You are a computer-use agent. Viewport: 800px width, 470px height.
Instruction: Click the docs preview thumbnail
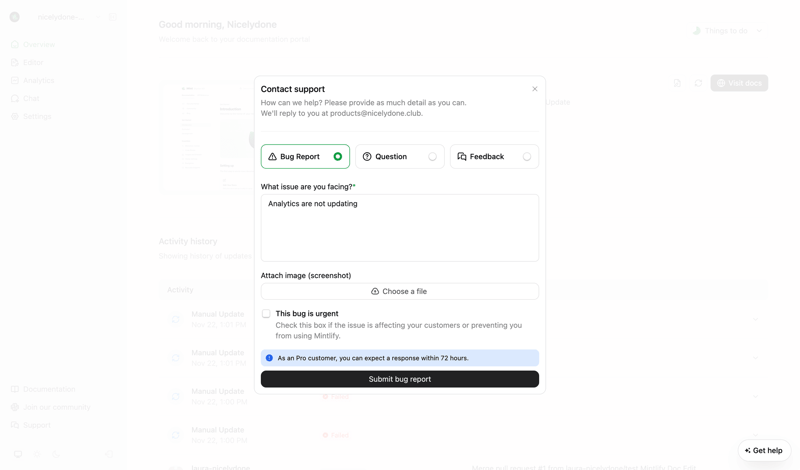(207, 137)
